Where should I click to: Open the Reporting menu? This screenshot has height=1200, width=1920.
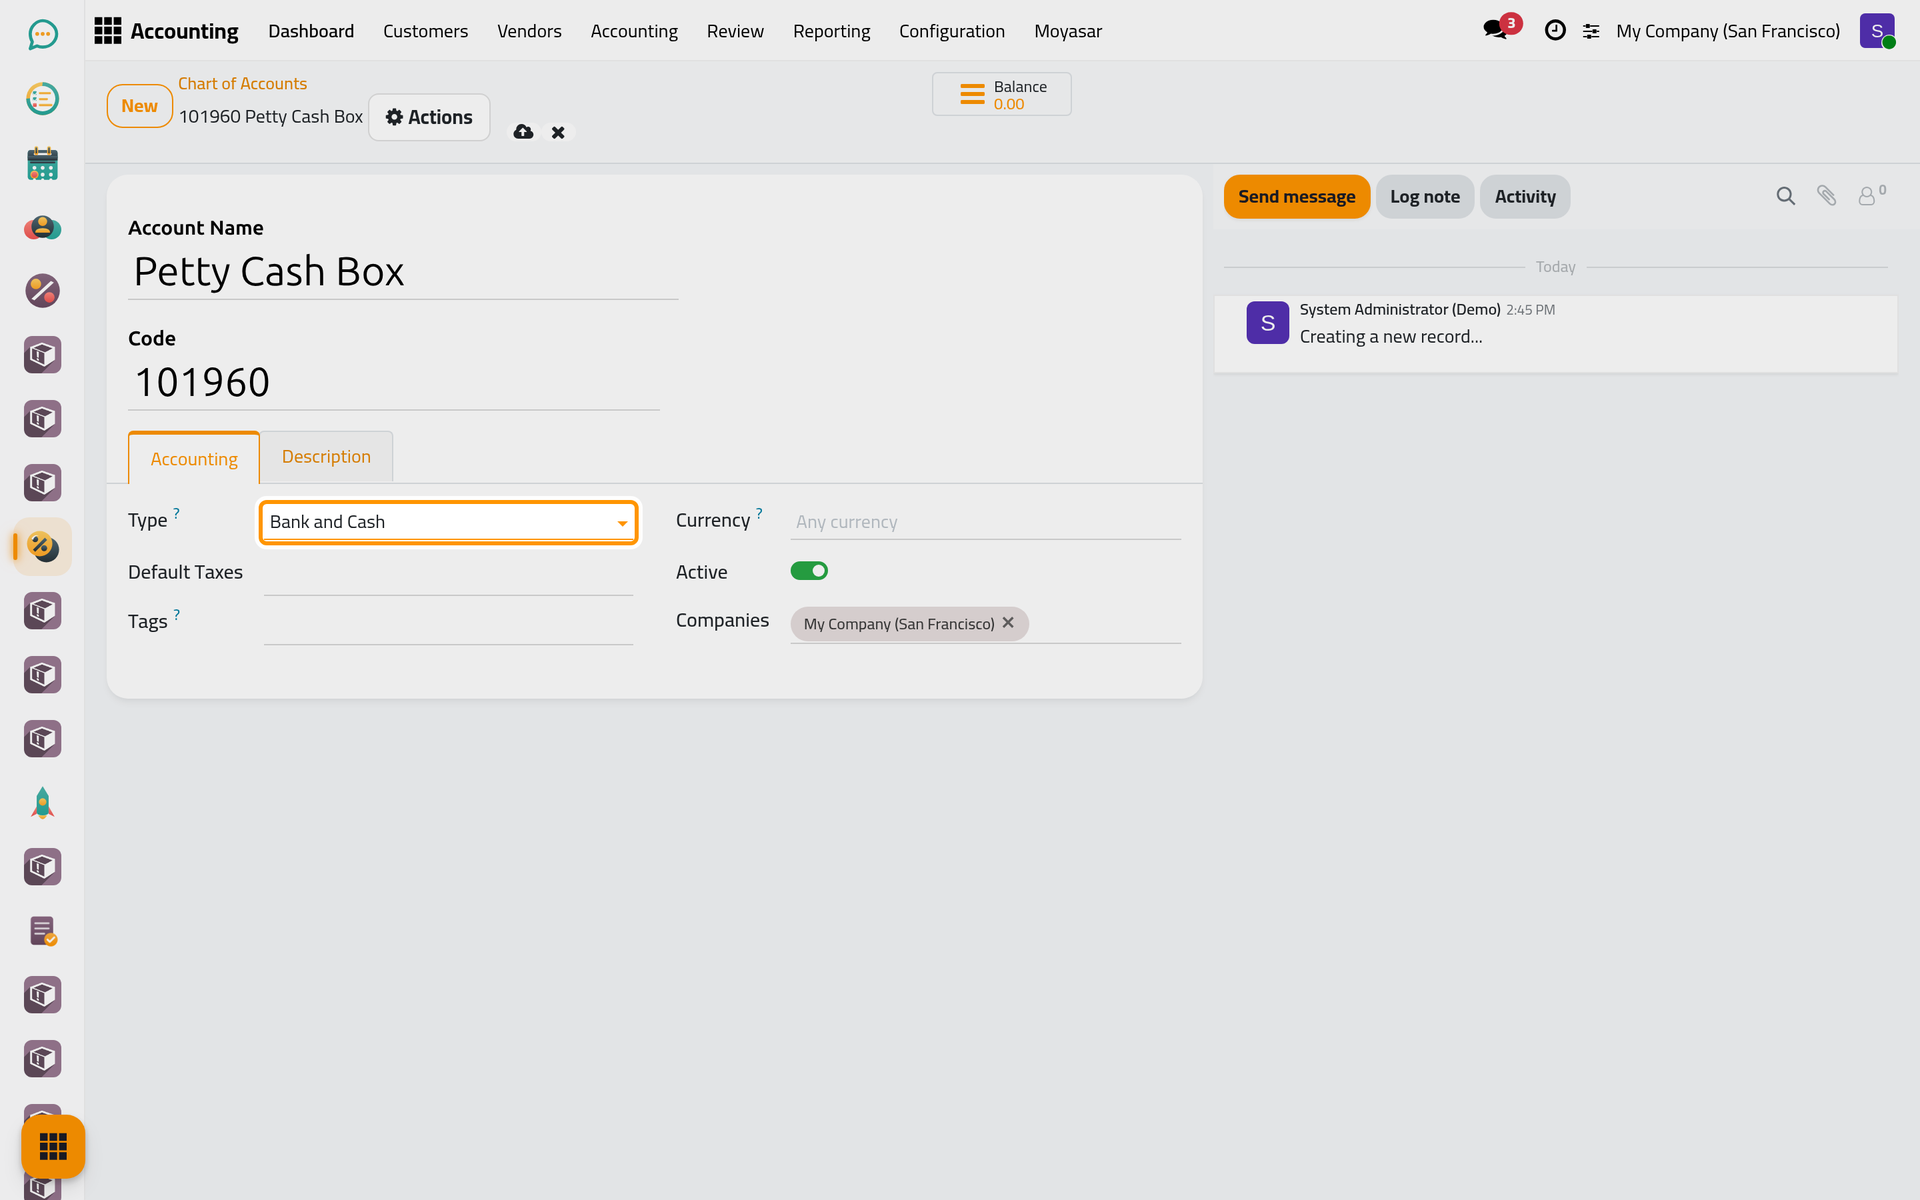[x=831, y=31]
